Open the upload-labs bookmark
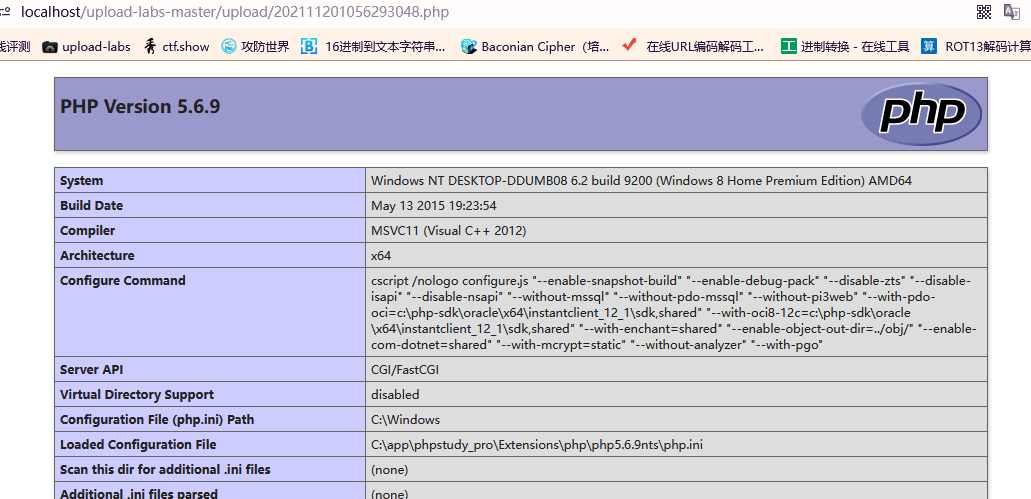 tap(86, 47)
